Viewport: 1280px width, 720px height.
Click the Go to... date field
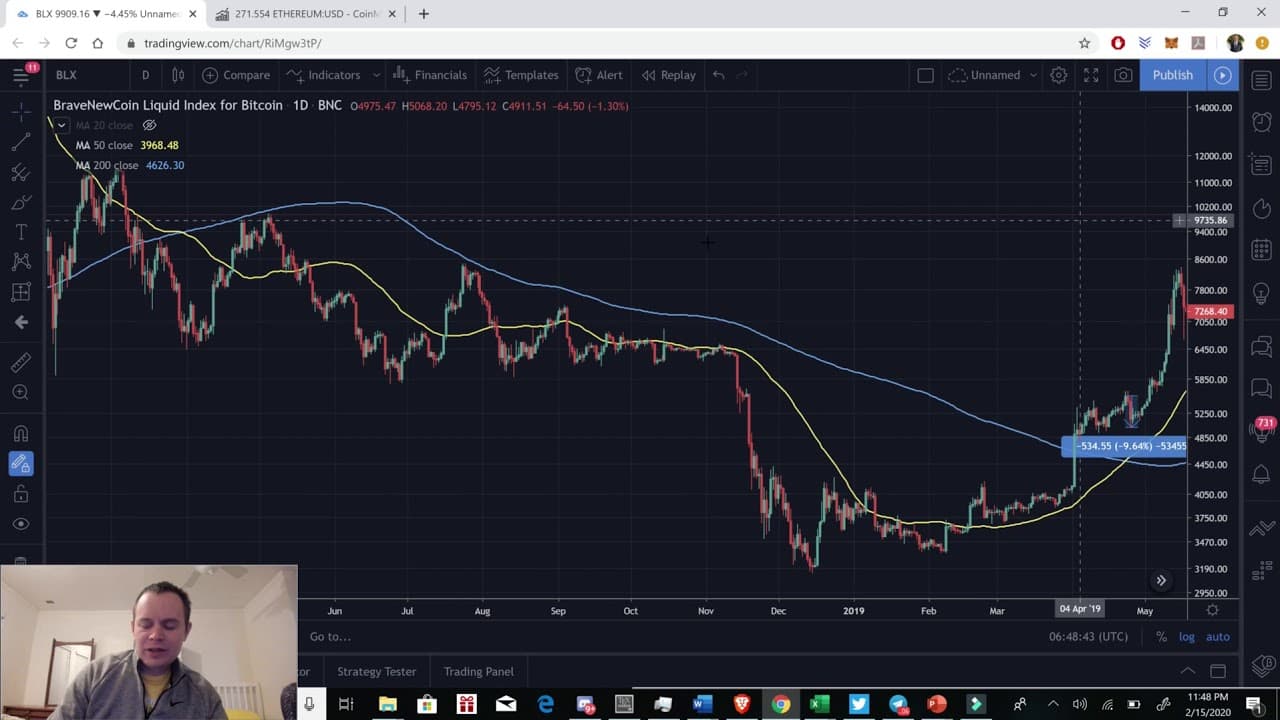pos(330,637)
